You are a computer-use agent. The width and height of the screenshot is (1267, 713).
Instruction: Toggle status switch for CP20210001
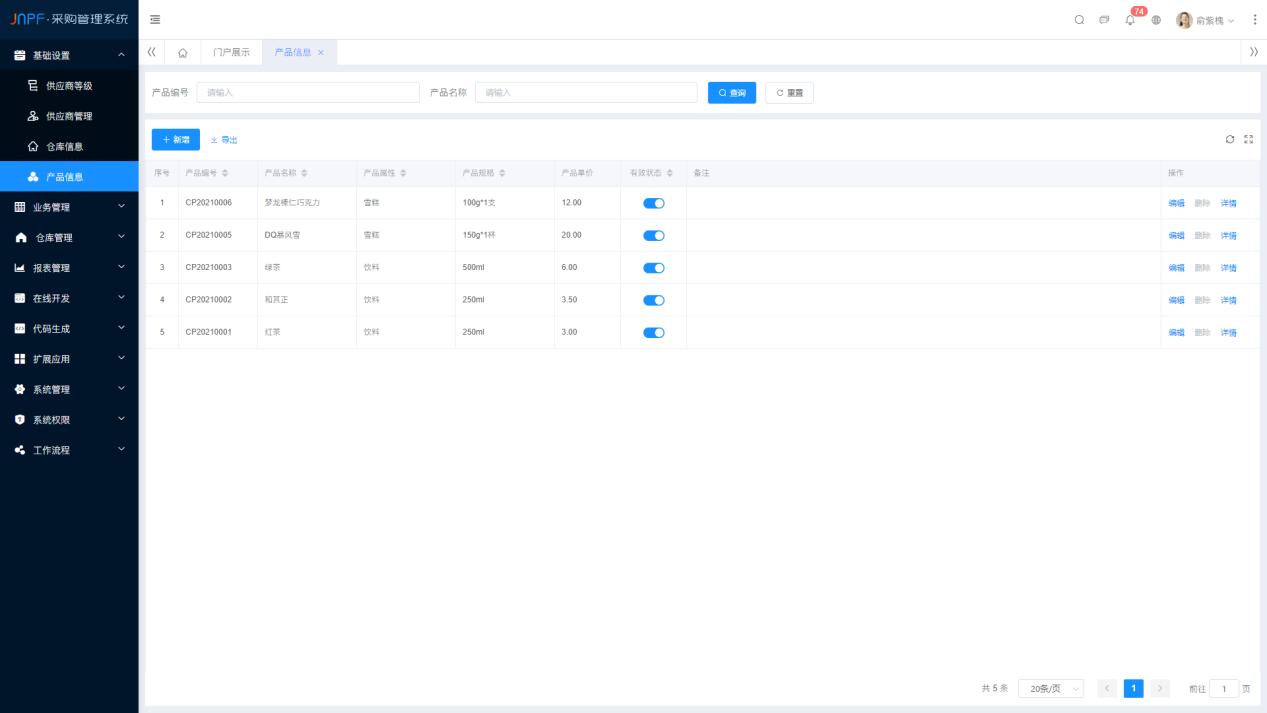654,332
